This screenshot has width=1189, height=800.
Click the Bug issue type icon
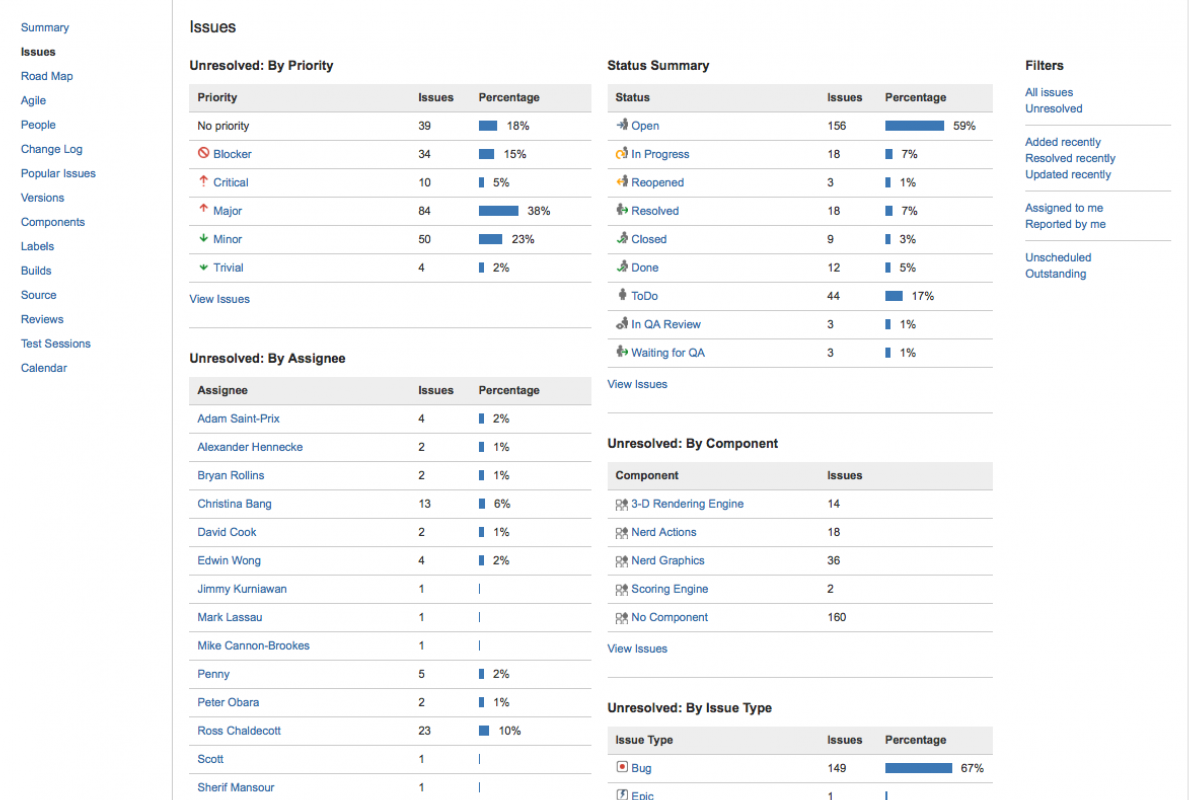[622, 768]
